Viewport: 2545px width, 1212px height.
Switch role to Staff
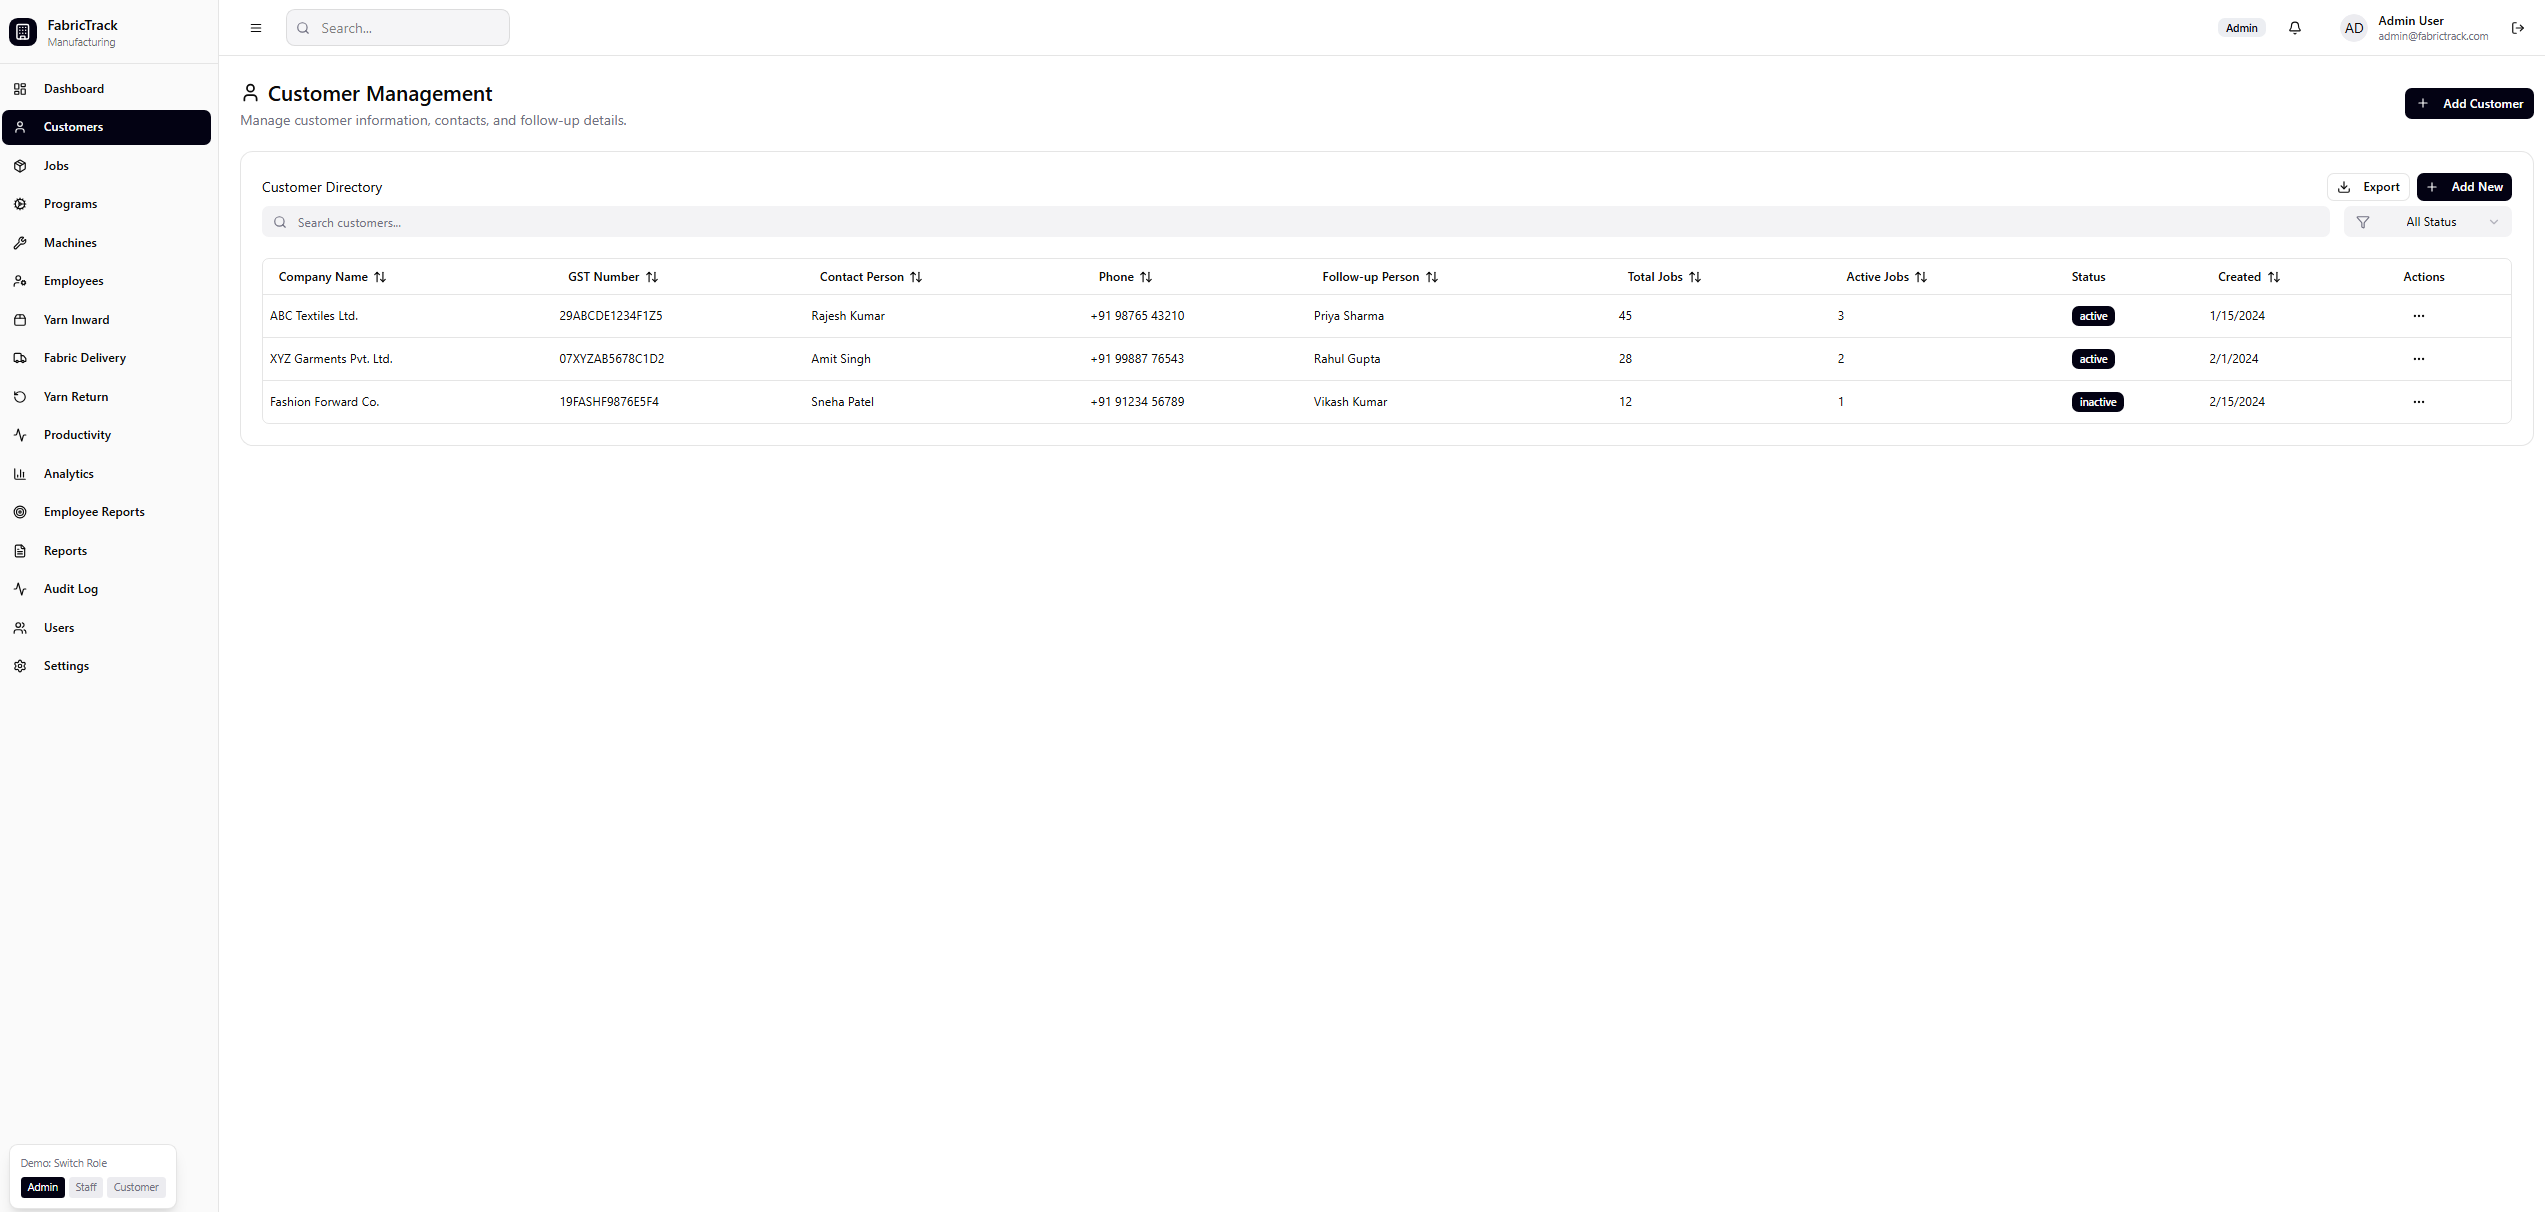tap(86, 1187)
